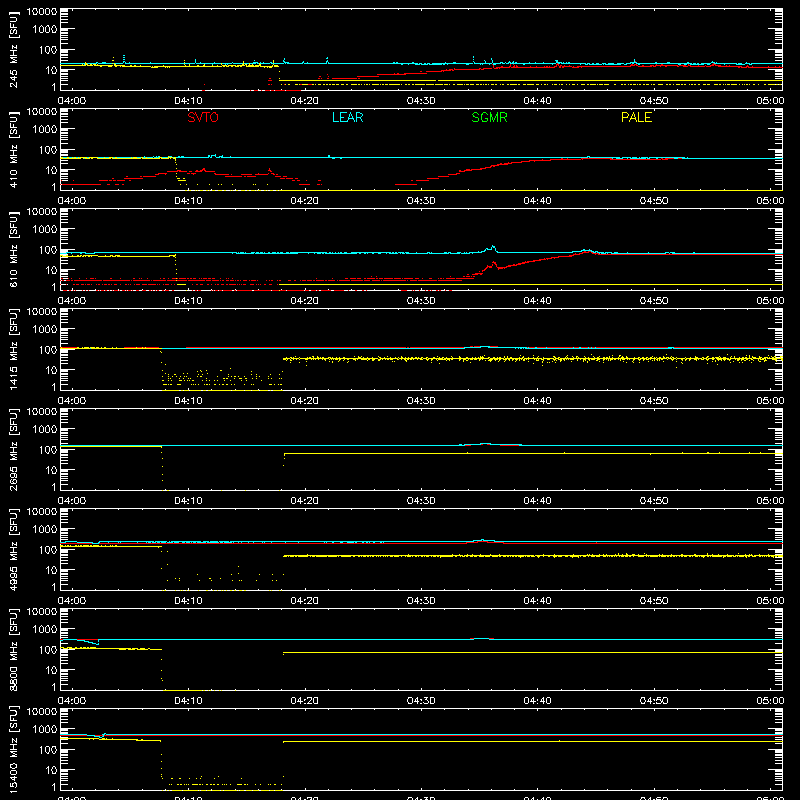Click the 04:00 tick label under 1415 MHz panel
This screenshot has height=800, width=800.
tap(72, 401)
